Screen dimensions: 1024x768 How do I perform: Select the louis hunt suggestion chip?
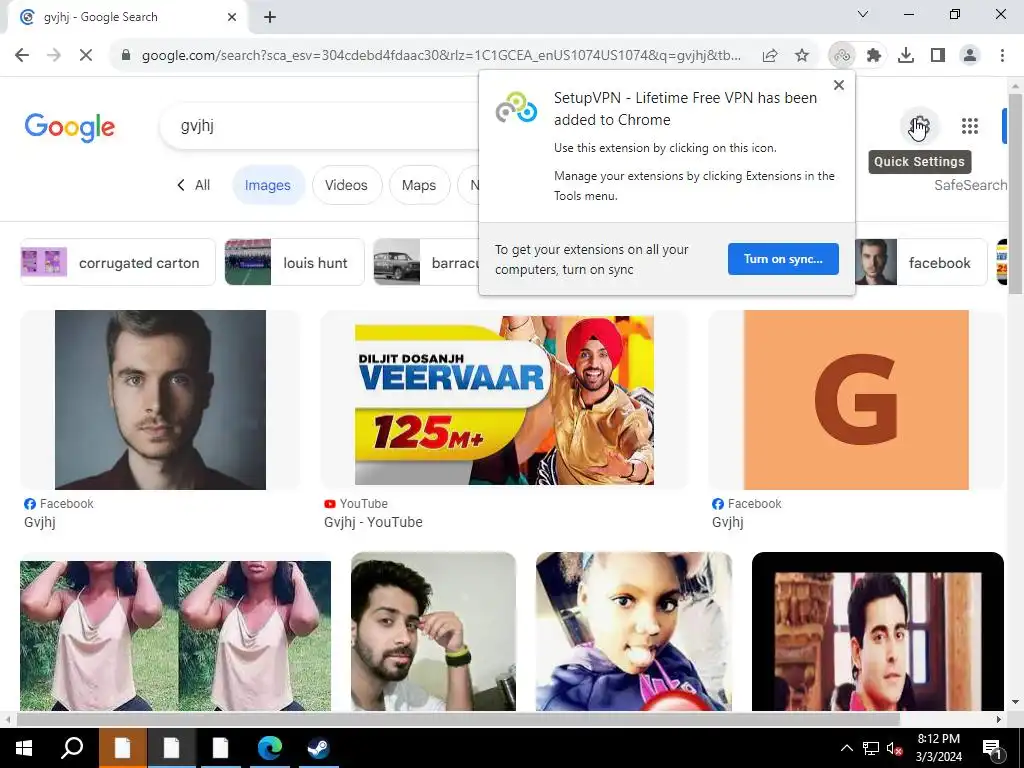(295, 263)
